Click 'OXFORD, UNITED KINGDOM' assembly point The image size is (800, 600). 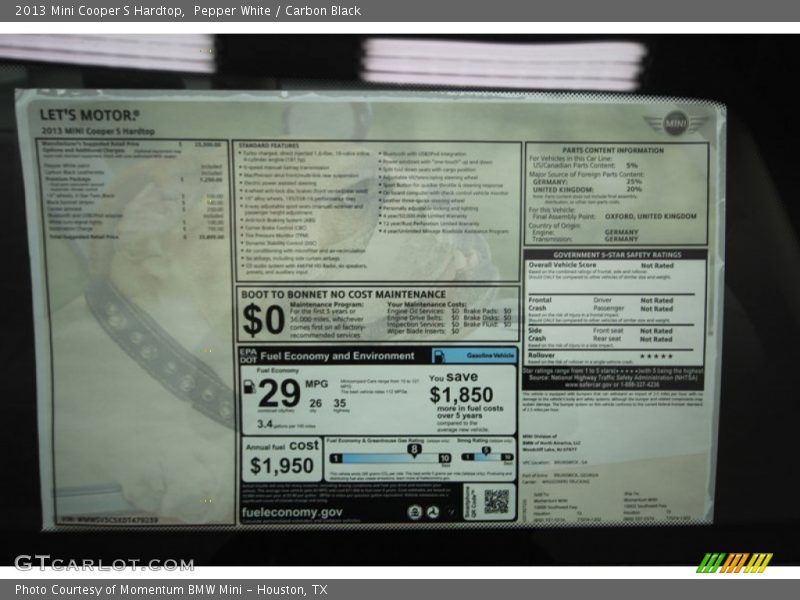(651, 216)
